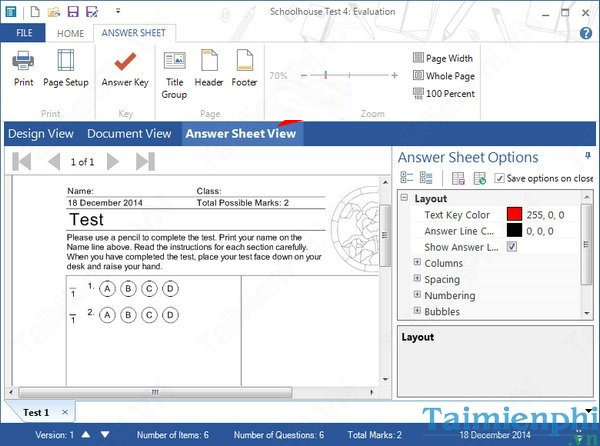
Task: Switch options to categorized view
Action: click(406, 178)
